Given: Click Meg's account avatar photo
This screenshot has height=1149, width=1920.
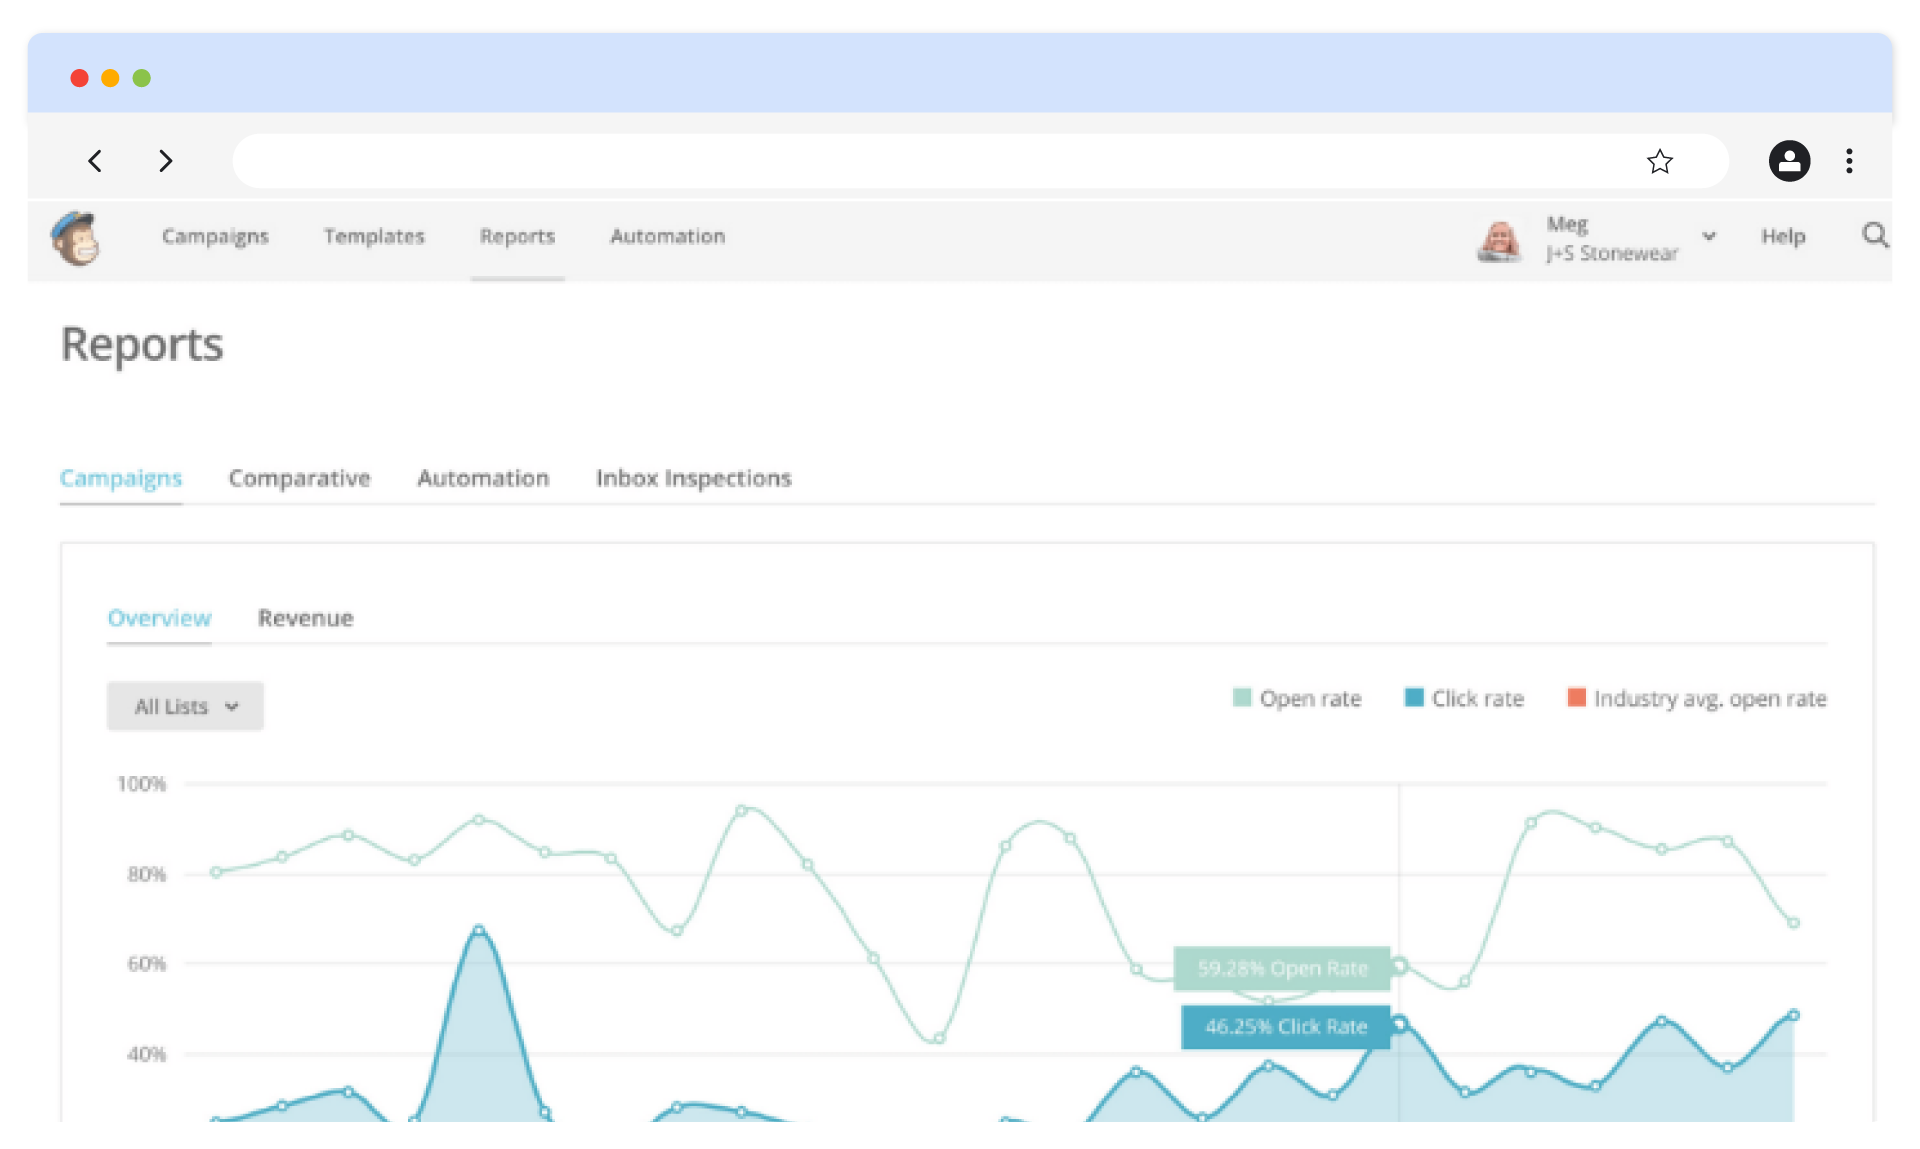Looking at the screenshot, I should point(1499,240).
